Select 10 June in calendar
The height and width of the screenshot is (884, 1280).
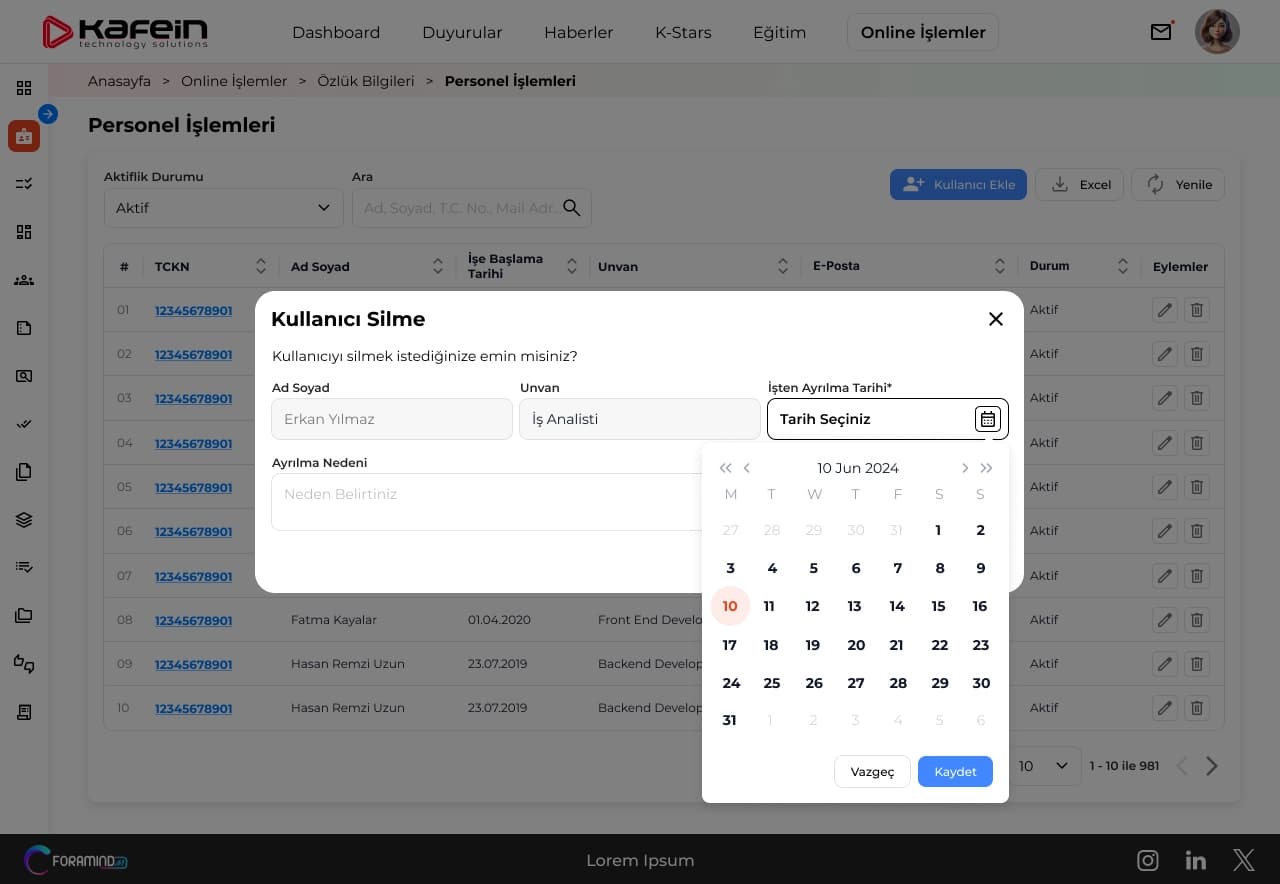(730, 606)
